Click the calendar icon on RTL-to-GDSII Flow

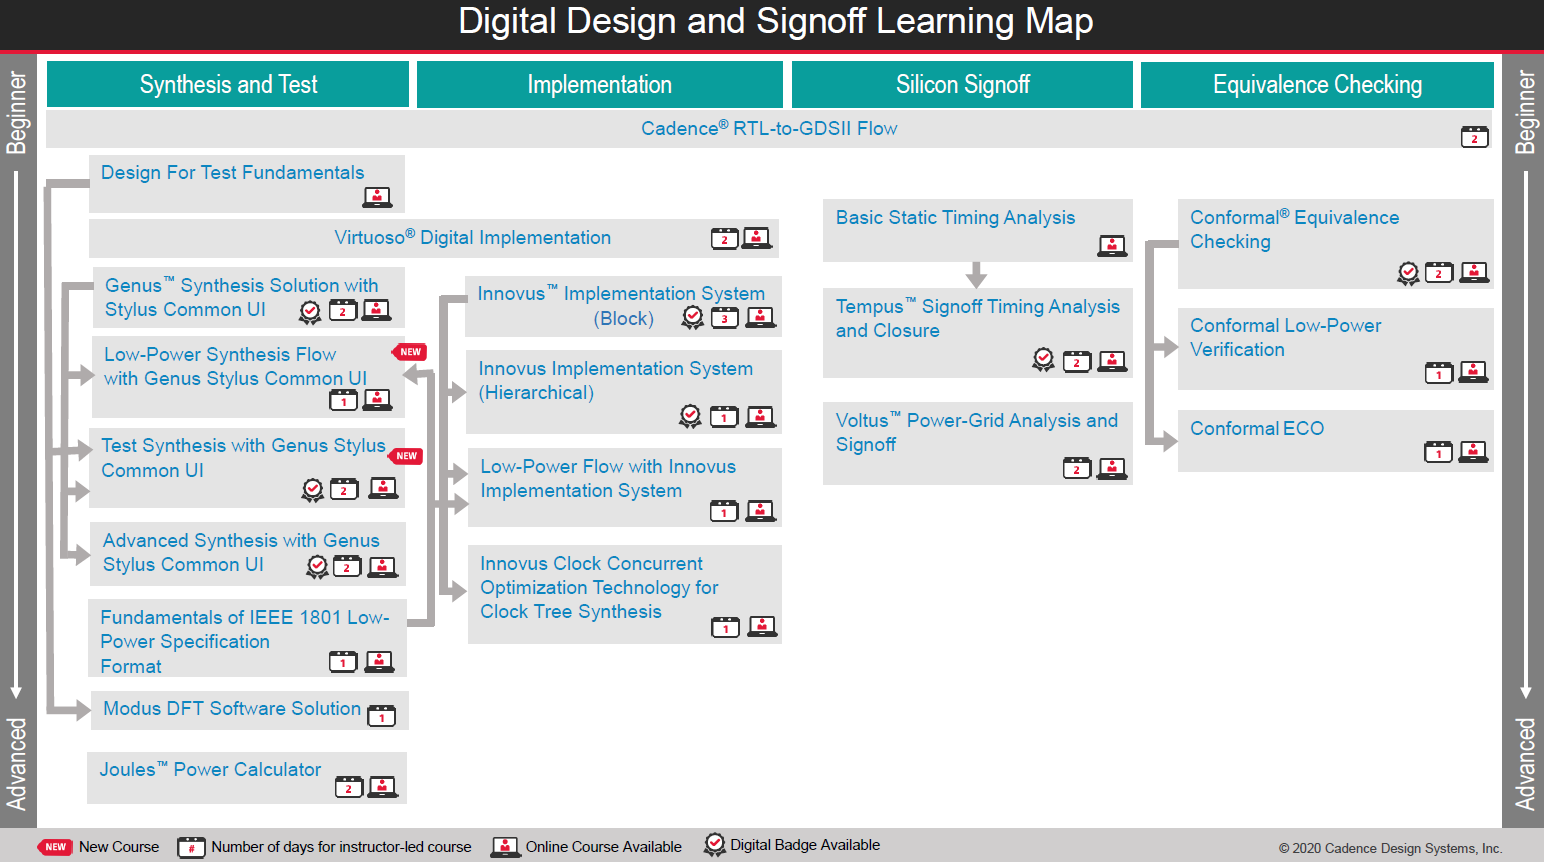(1475, 137)
